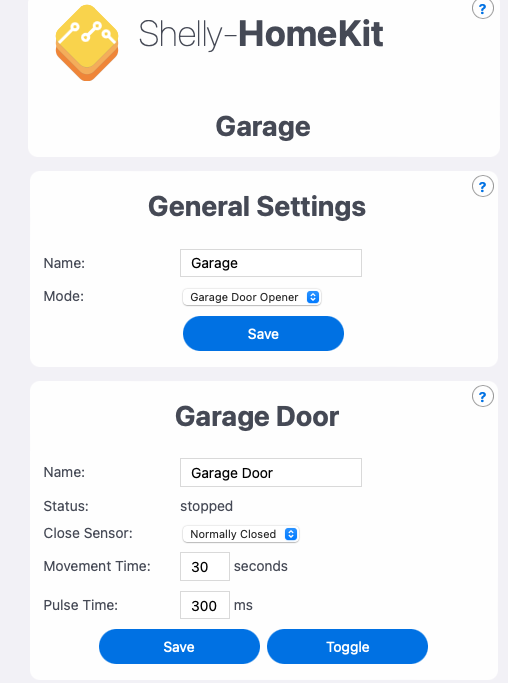Select the Pulse Time field showing 300
The height and width of the screenshot is (683, 508).
[x=205, y=605]
